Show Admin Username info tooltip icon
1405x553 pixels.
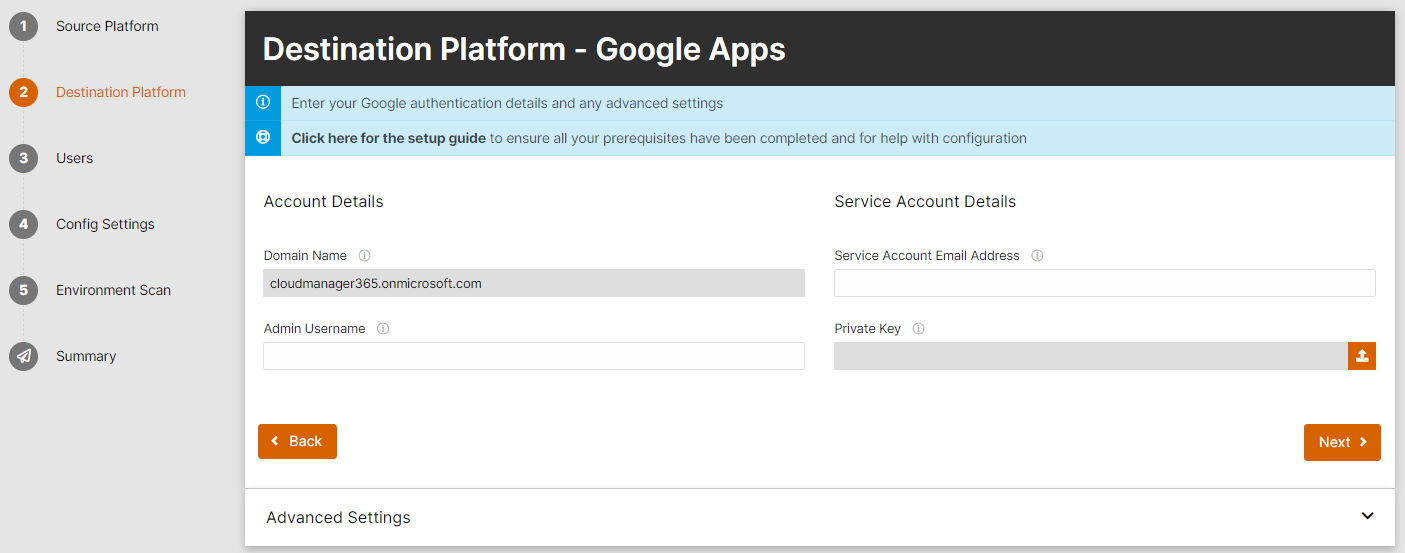pyautogui.click(x=383, y=329)
